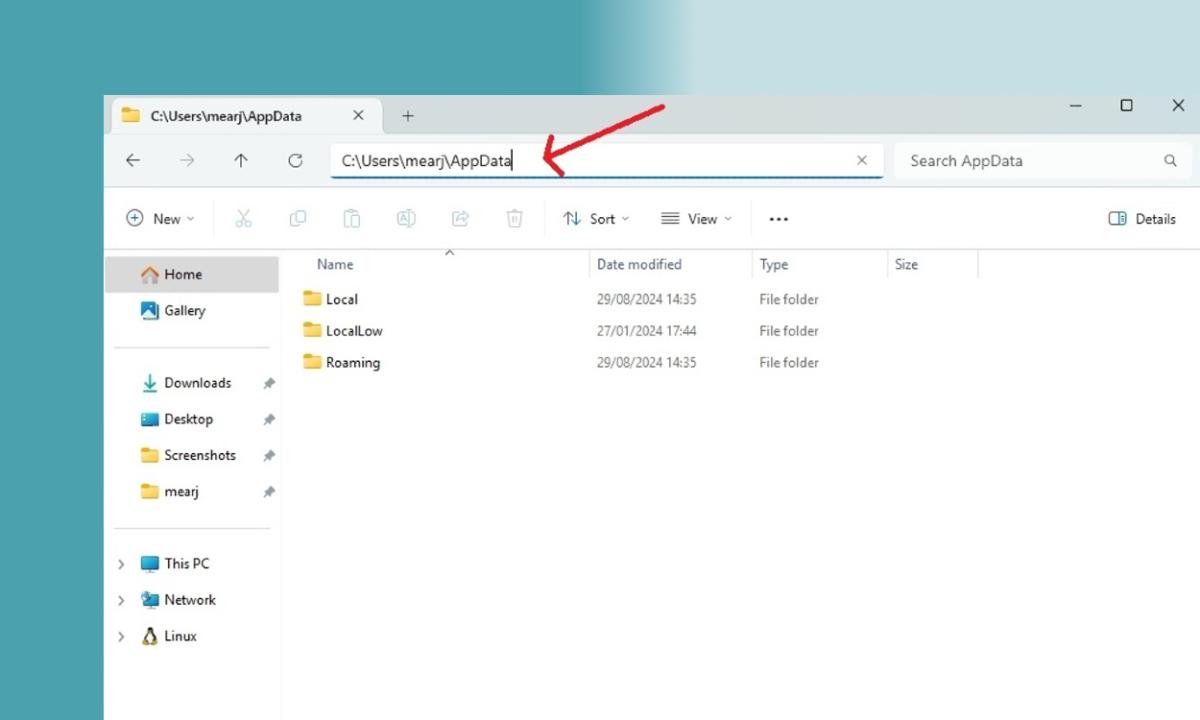Toggle the pin beside mearj folder
Viewport: 1200px width, 720px height.
click(268, 491)
